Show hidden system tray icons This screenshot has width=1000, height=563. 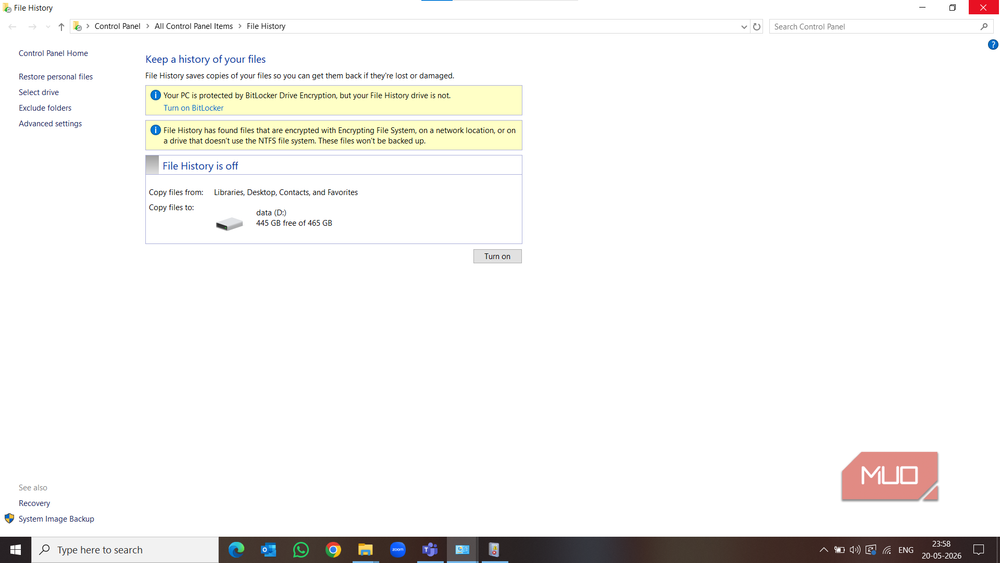823,550
